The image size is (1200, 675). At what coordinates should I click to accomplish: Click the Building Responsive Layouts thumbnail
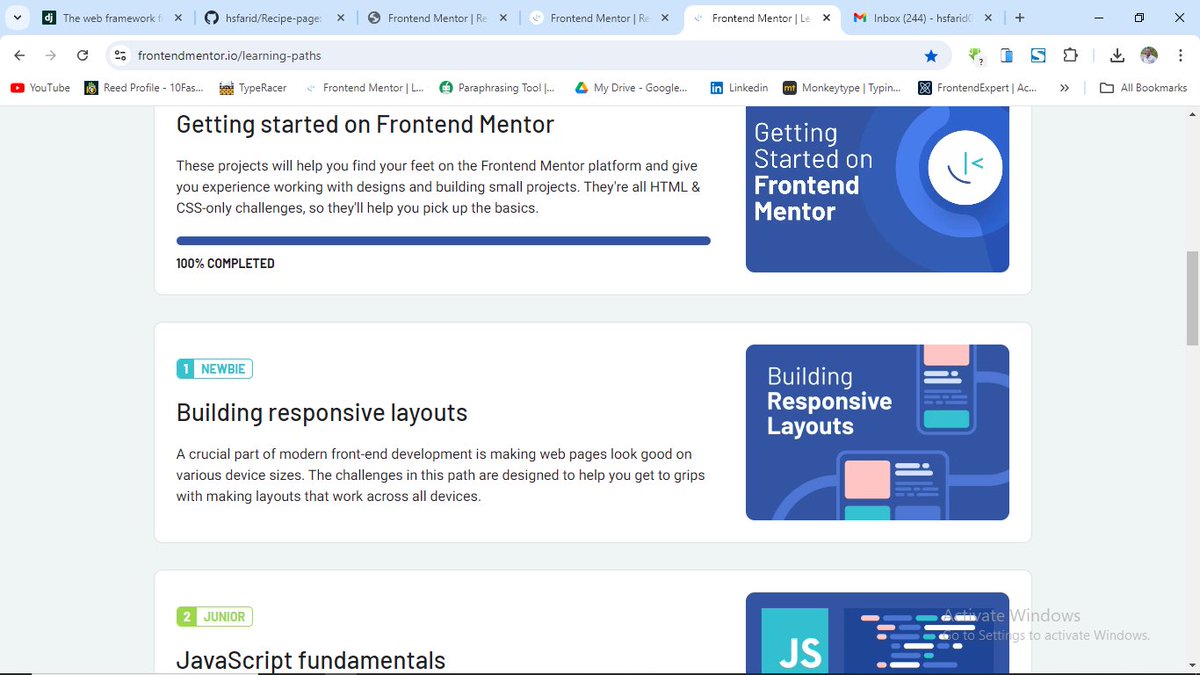point(877,432)
